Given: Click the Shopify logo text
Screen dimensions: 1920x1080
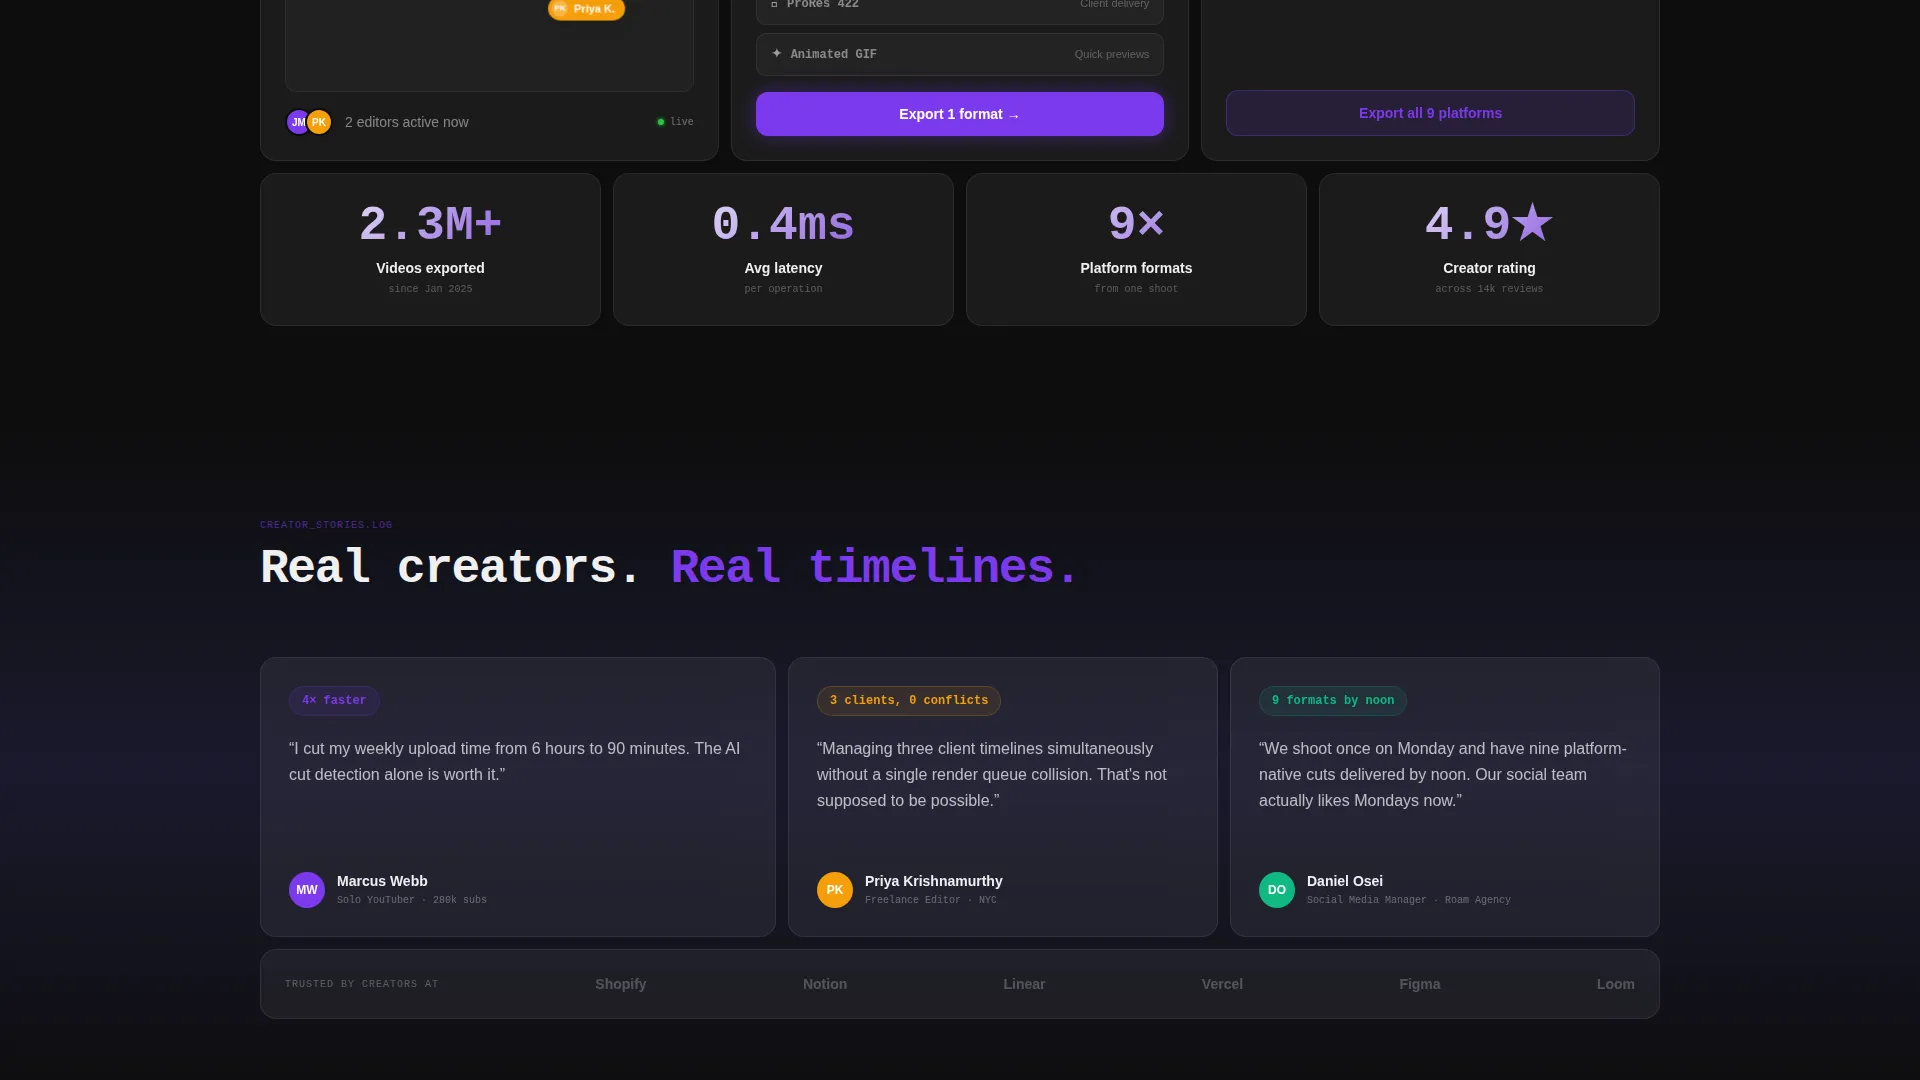Looking at the screenshot, I should 621,984.
